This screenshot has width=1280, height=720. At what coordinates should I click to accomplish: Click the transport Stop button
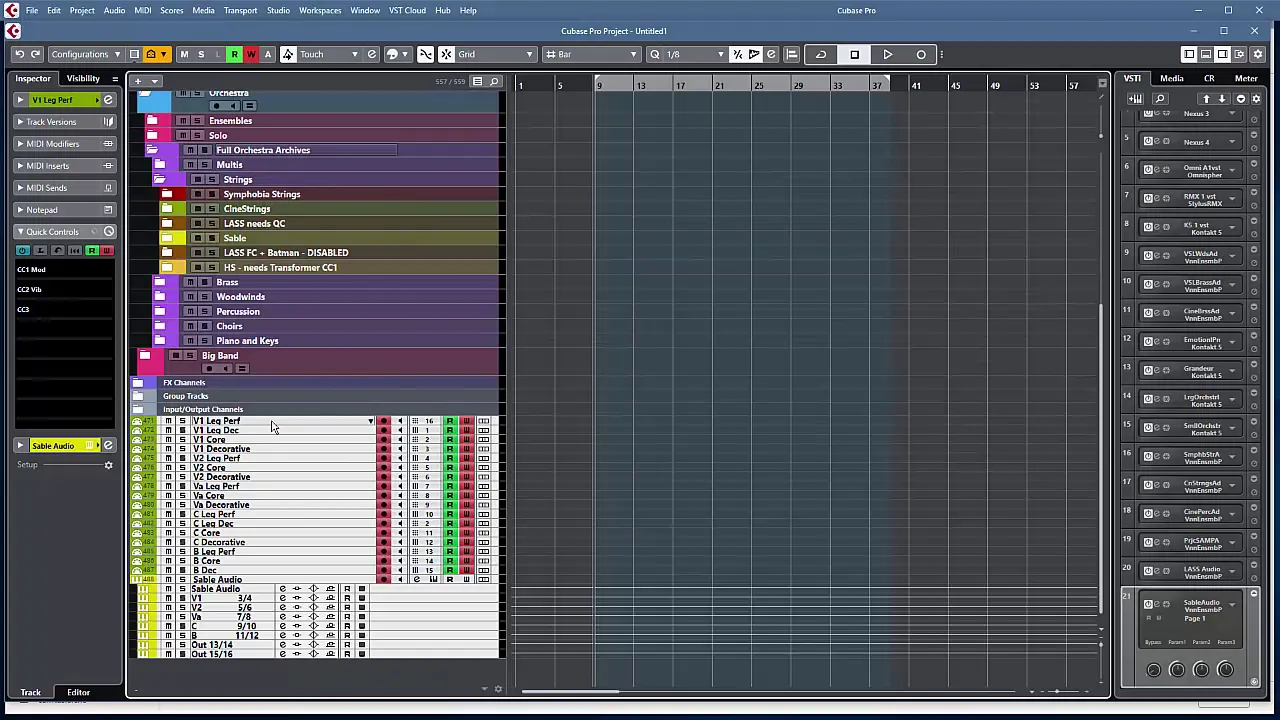pyautogui.click(x=854, y=54)
